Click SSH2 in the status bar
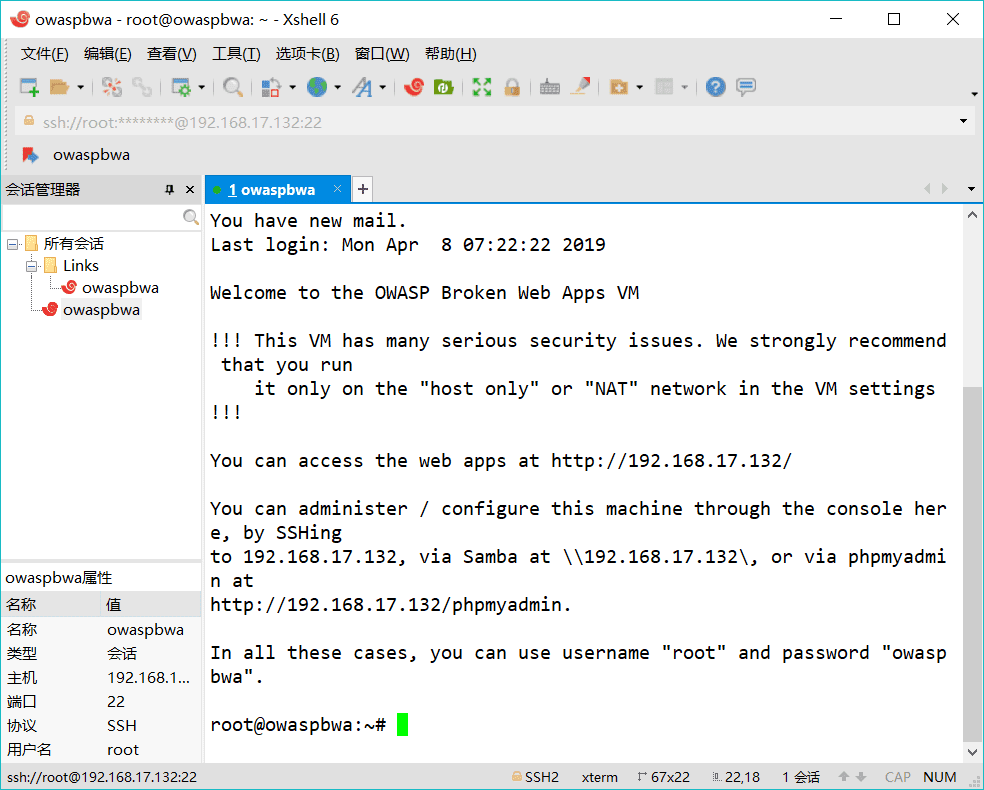Image resolution: width=984 pixels, height=790 pixels. pos(535,777)
